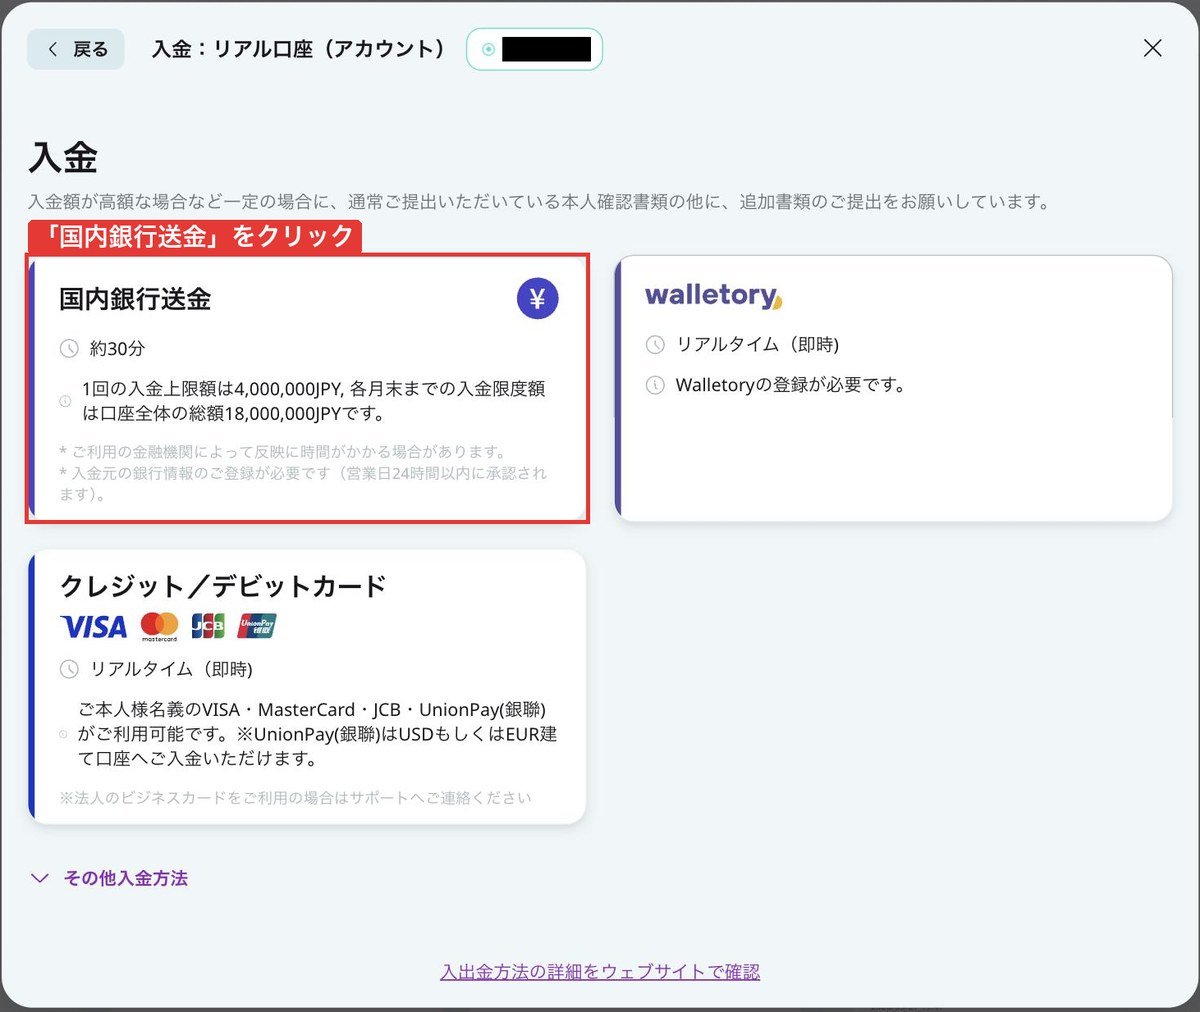Close the deposit dialog with X
The height and width of the screenshot is (1012, 1200).
[1152, 48]
